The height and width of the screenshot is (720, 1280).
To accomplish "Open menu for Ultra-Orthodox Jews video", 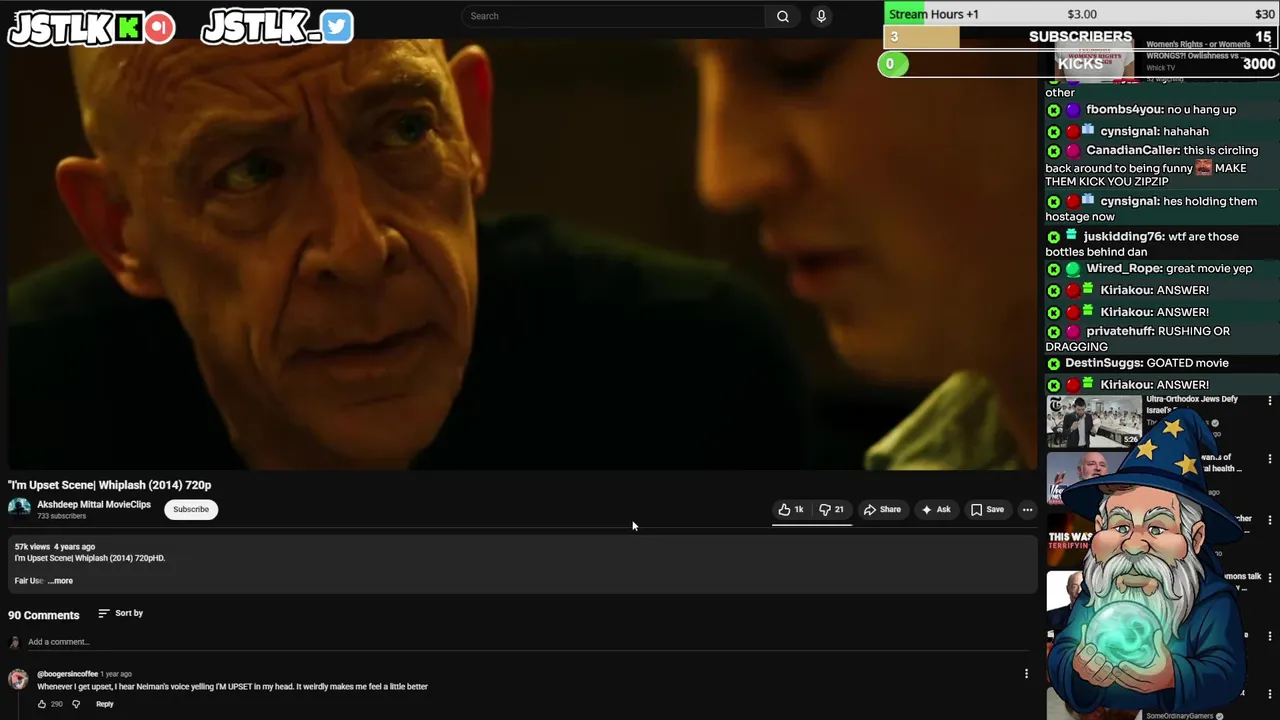I will [1270, 401].
